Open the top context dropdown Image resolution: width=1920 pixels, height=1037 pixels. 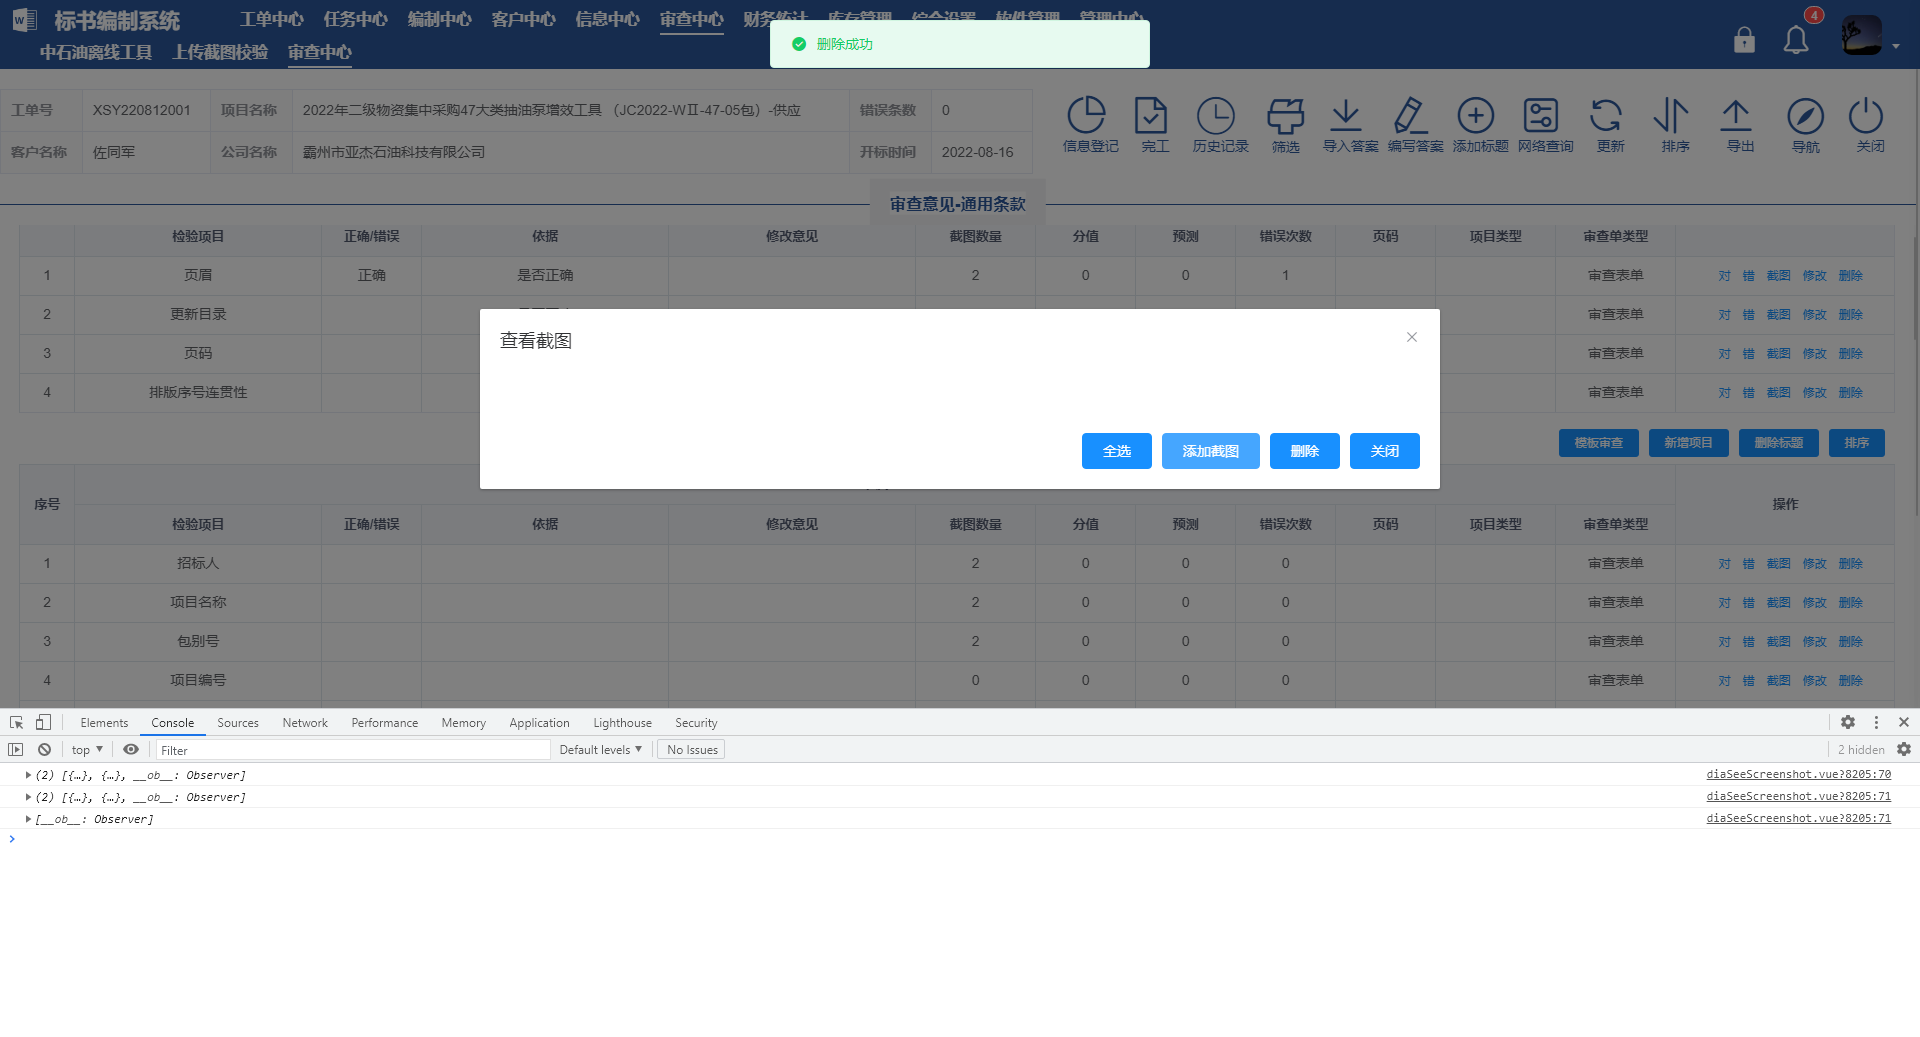coord(87,749)
